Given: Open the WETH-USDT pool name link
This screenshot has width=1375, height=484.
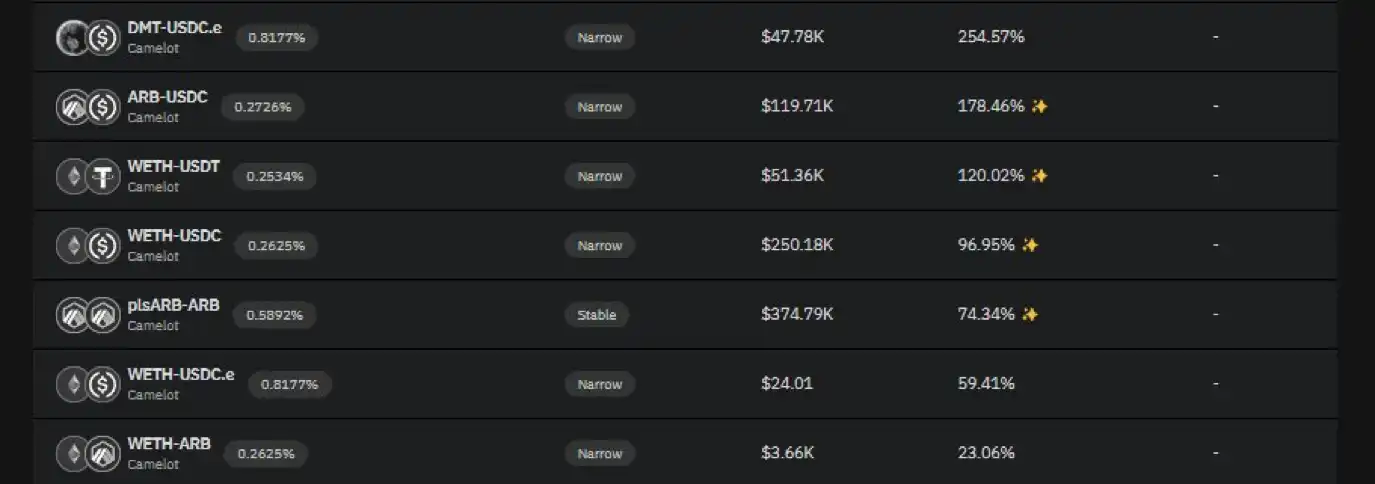Looking at the screenshot, I should [x=173, y=167].
